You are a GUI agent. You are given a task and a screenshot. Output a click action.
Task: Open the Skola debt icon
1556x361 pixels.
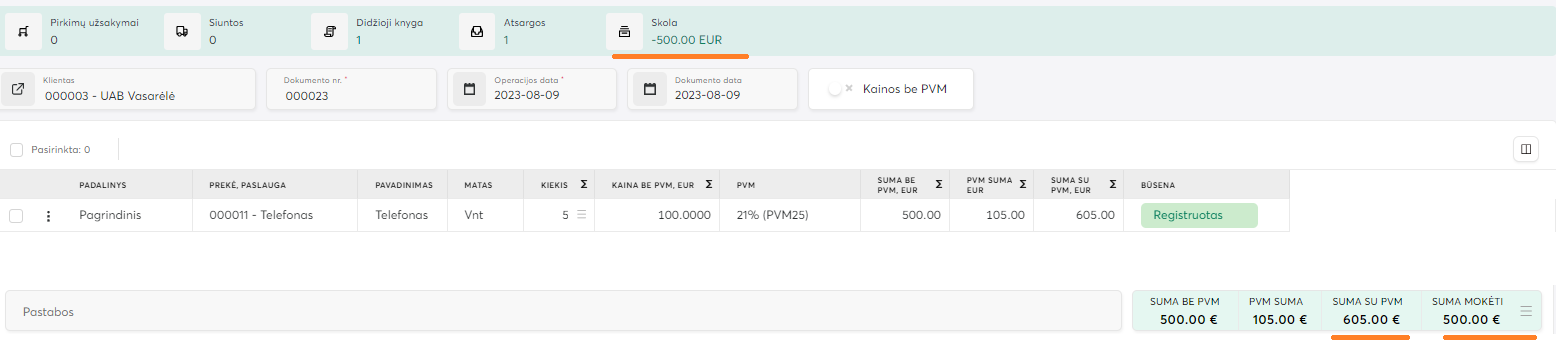tap(625, 31)
